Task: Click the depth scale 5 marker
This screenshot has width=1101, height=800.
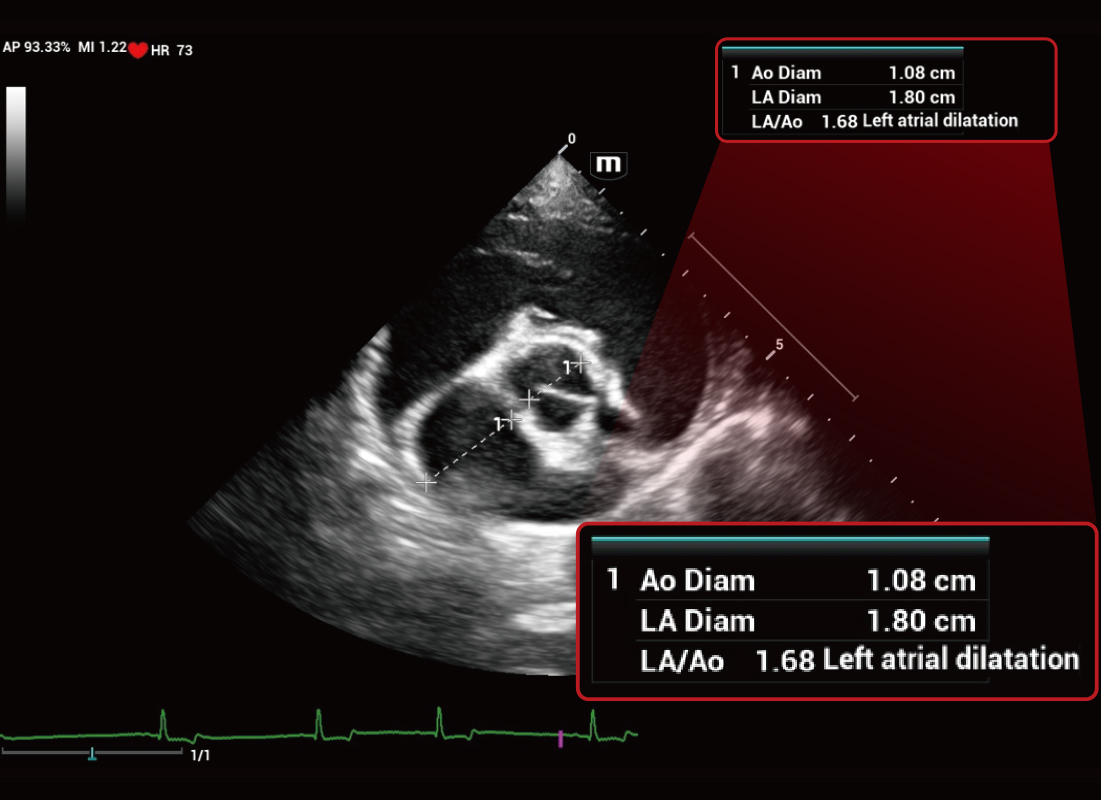Action: click(x=779, y=344)
